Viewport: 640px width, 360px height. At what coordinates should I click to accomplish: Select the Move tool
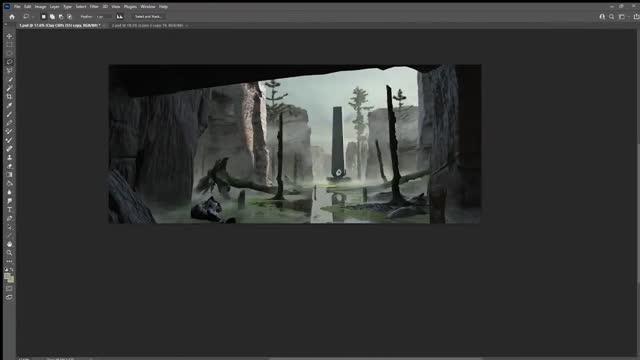[9, 36]
